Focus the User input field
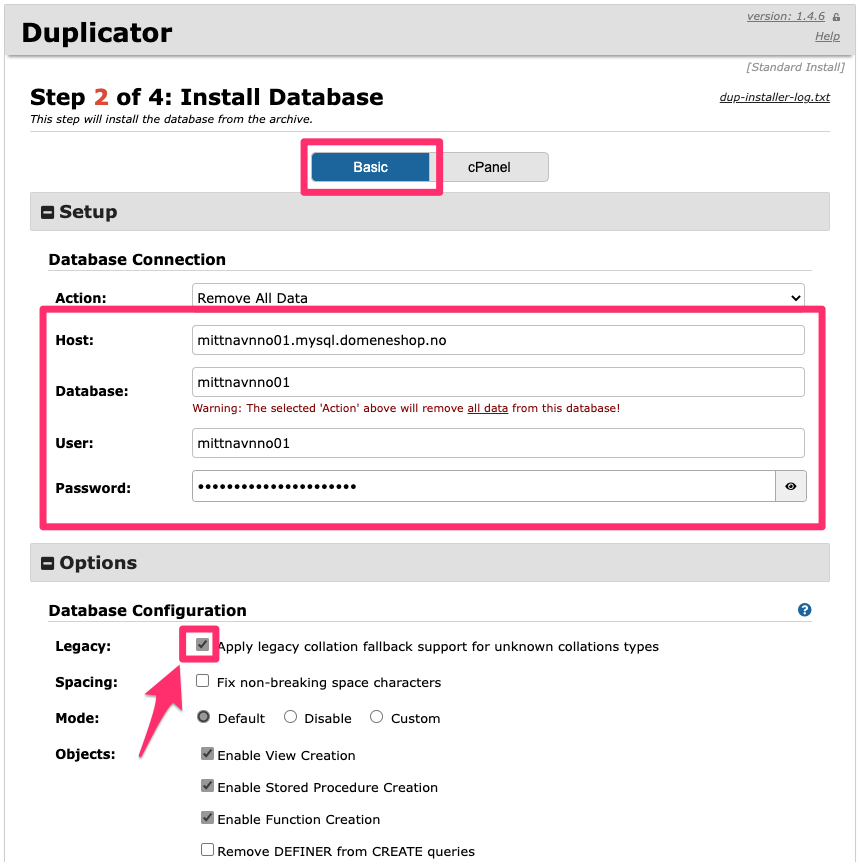 click(498, 443)
